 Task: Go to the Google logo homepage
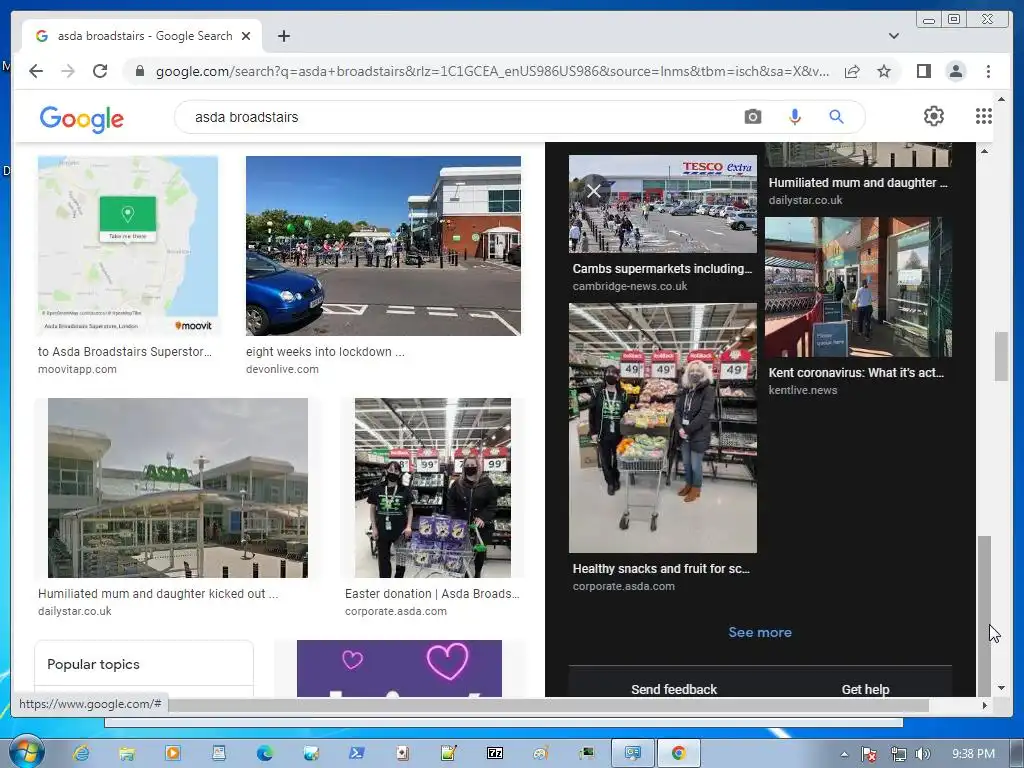(82, 118)
